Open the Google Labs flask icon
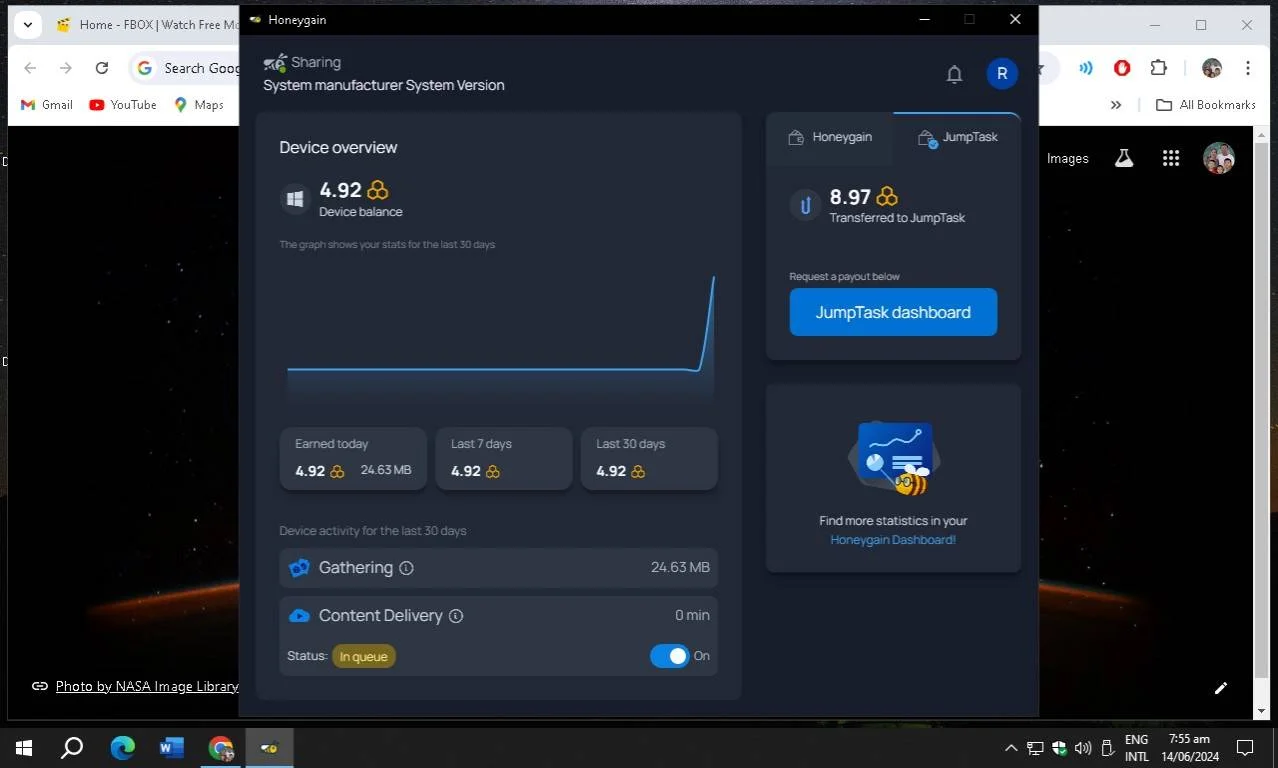The height and width of the screenshot is (768, 1278). pos(1124,158)
